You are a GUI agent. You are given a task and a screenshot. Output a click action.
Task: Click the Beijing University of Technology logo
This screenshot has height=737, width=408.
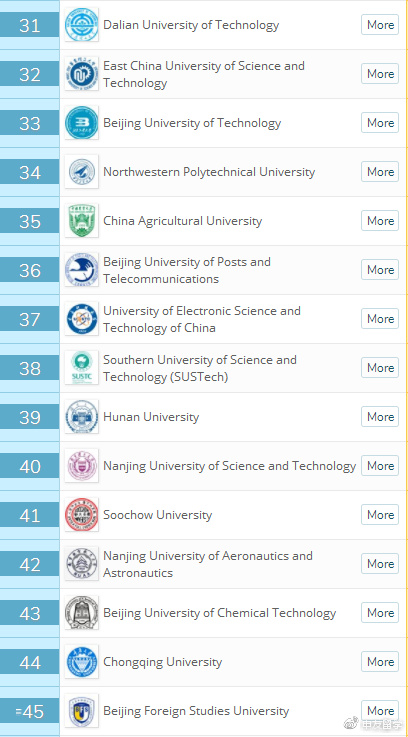click(x=82, y=123)
